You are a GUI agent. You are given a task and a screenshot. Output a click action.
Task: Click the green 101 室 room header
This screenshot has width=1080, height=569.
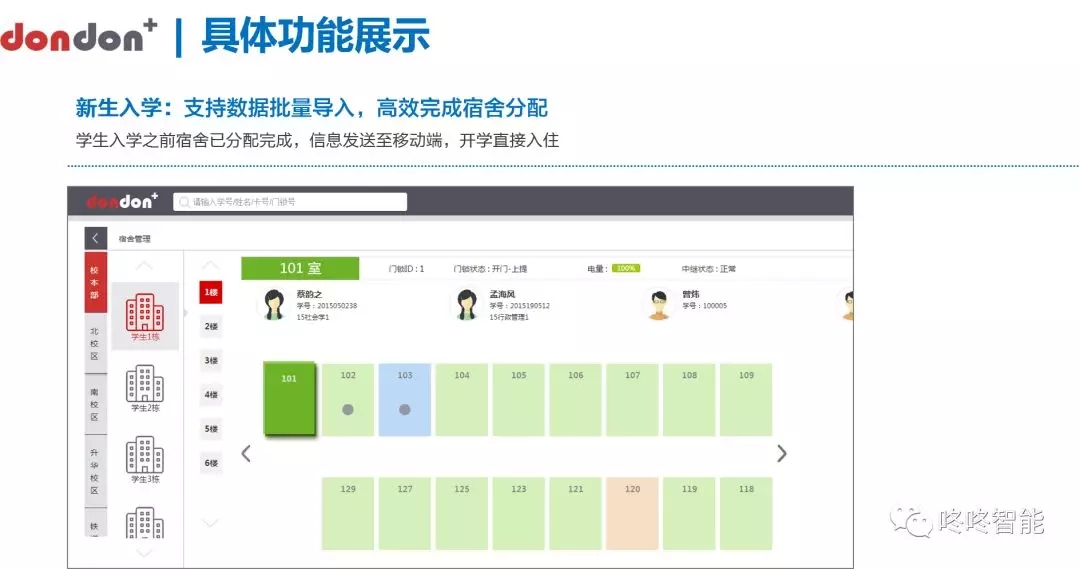click(300, 268)
